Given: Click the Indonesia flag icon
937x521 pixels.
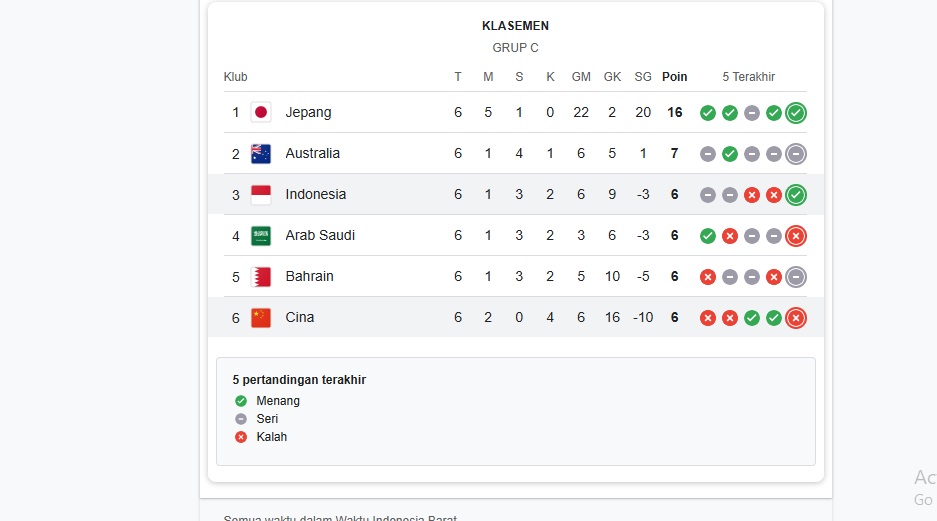Looking at the screenshot, I should (x=261, y=195).
